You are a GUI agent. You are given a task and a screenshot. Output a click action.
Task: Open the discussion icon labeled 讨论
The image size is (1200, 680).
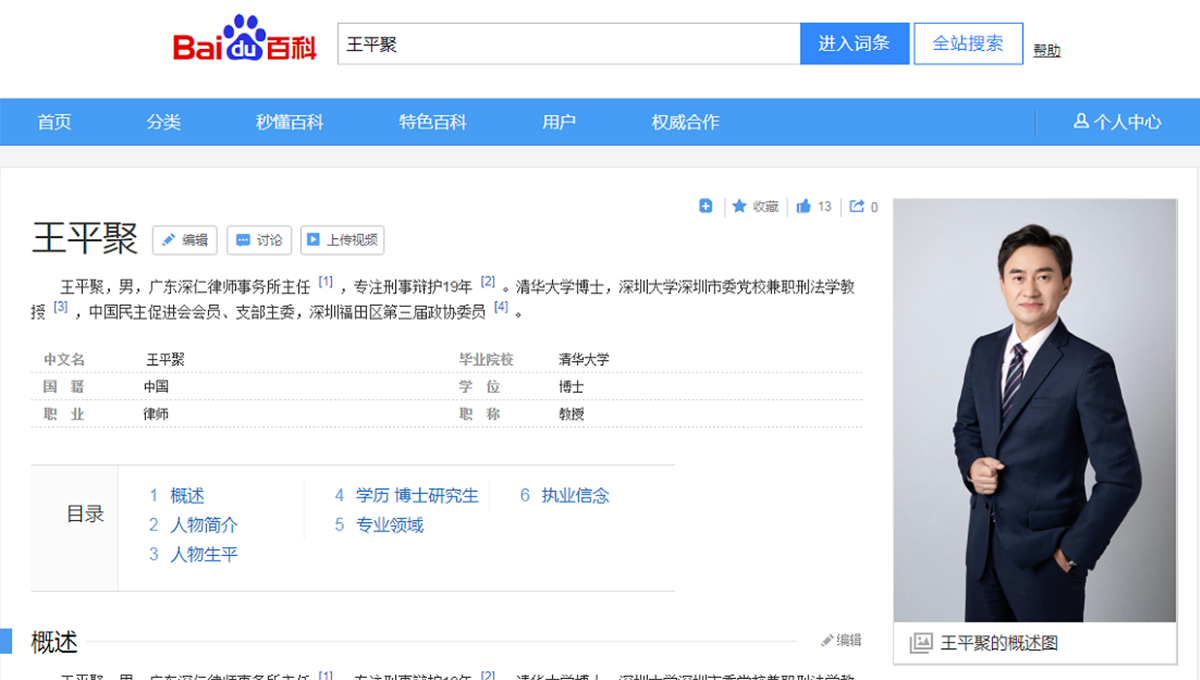259,240
